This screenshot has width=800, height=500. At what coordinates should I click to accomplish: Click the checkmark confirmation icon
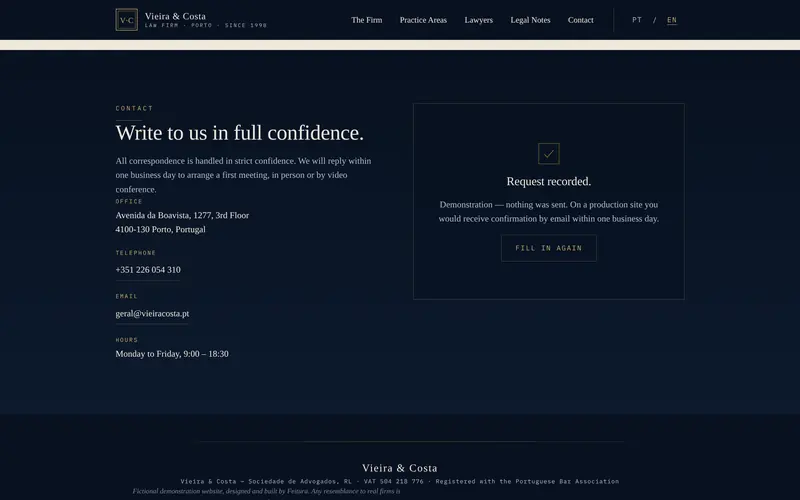click(548, 154)
